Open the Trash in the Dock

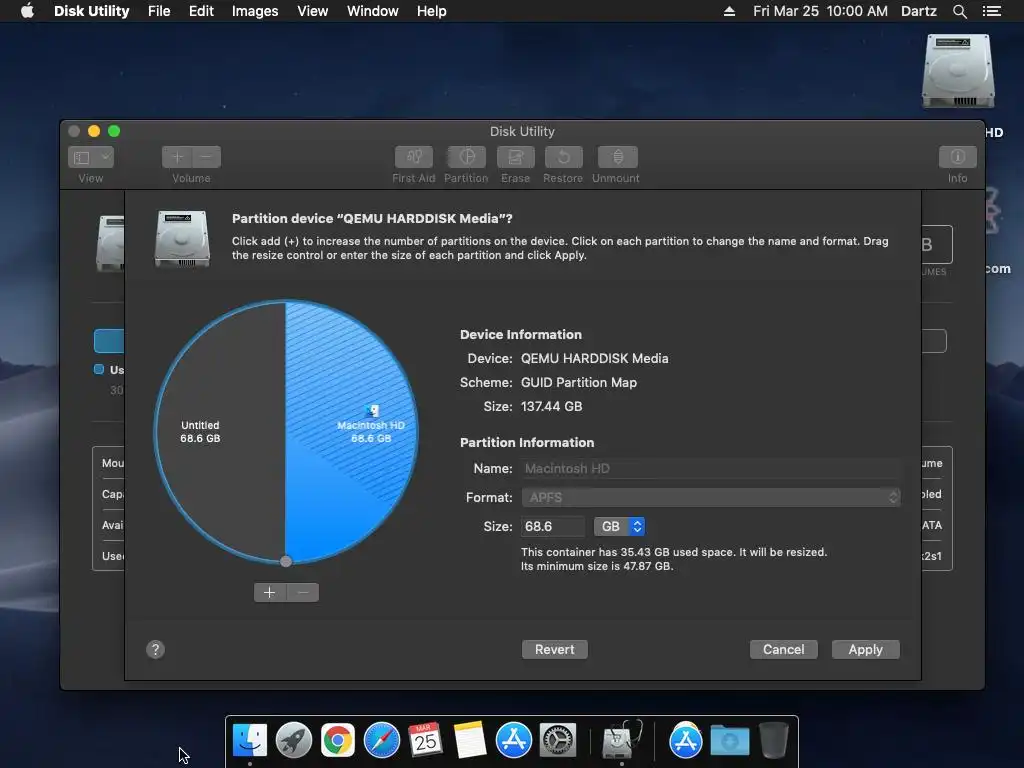774,741
